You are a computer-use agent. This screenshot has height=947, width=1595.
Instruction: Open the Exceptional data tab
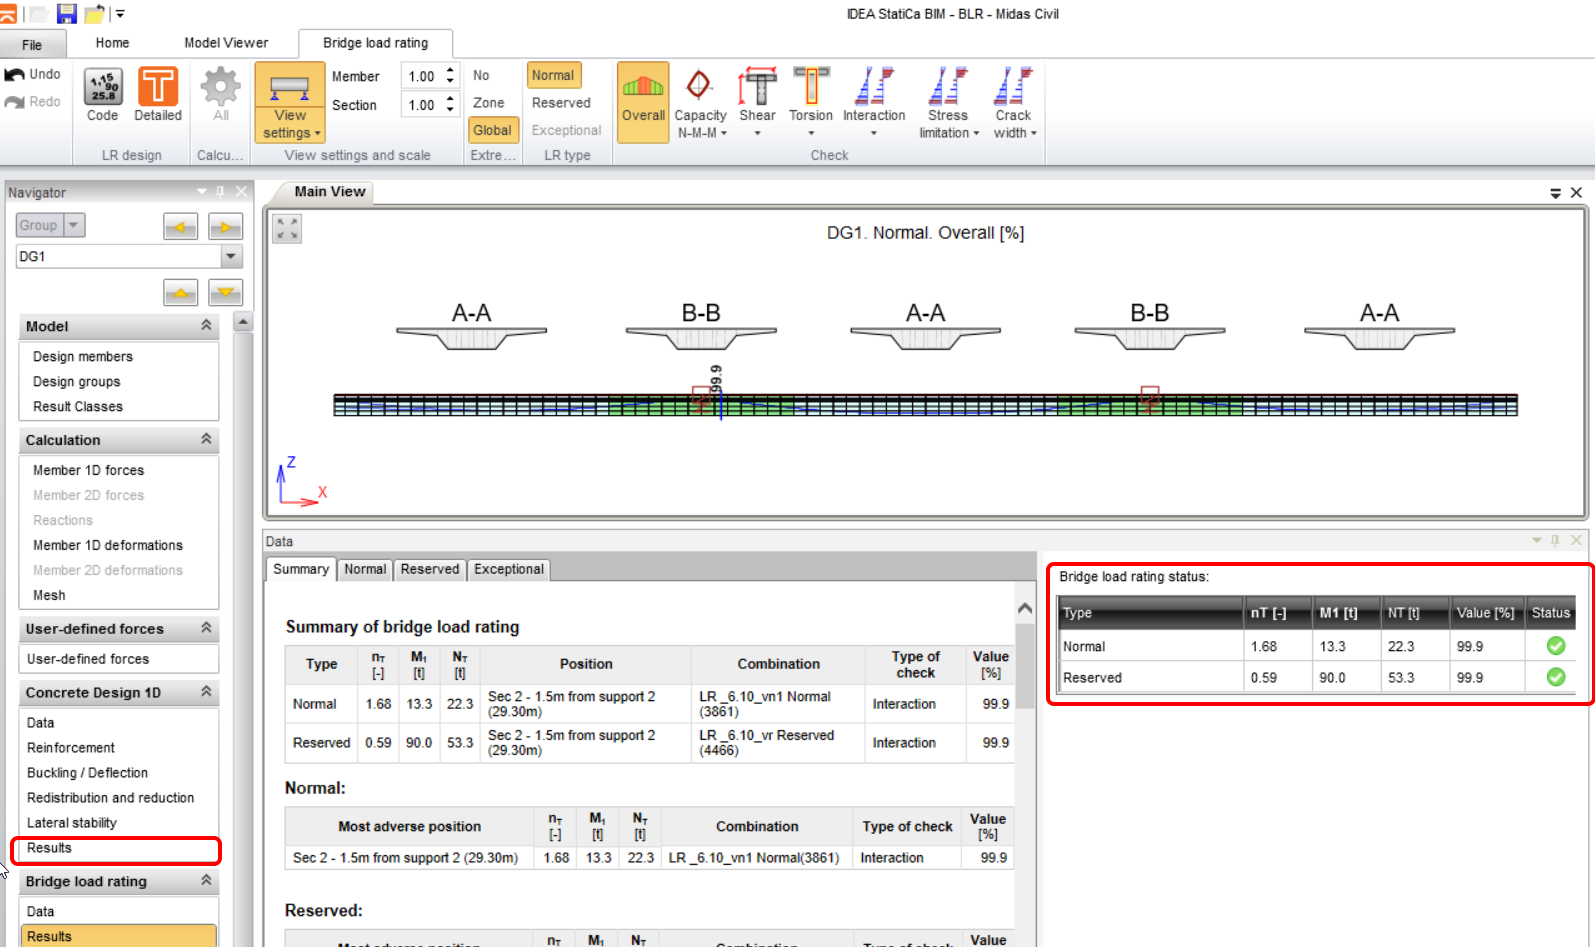pos(508,569)
